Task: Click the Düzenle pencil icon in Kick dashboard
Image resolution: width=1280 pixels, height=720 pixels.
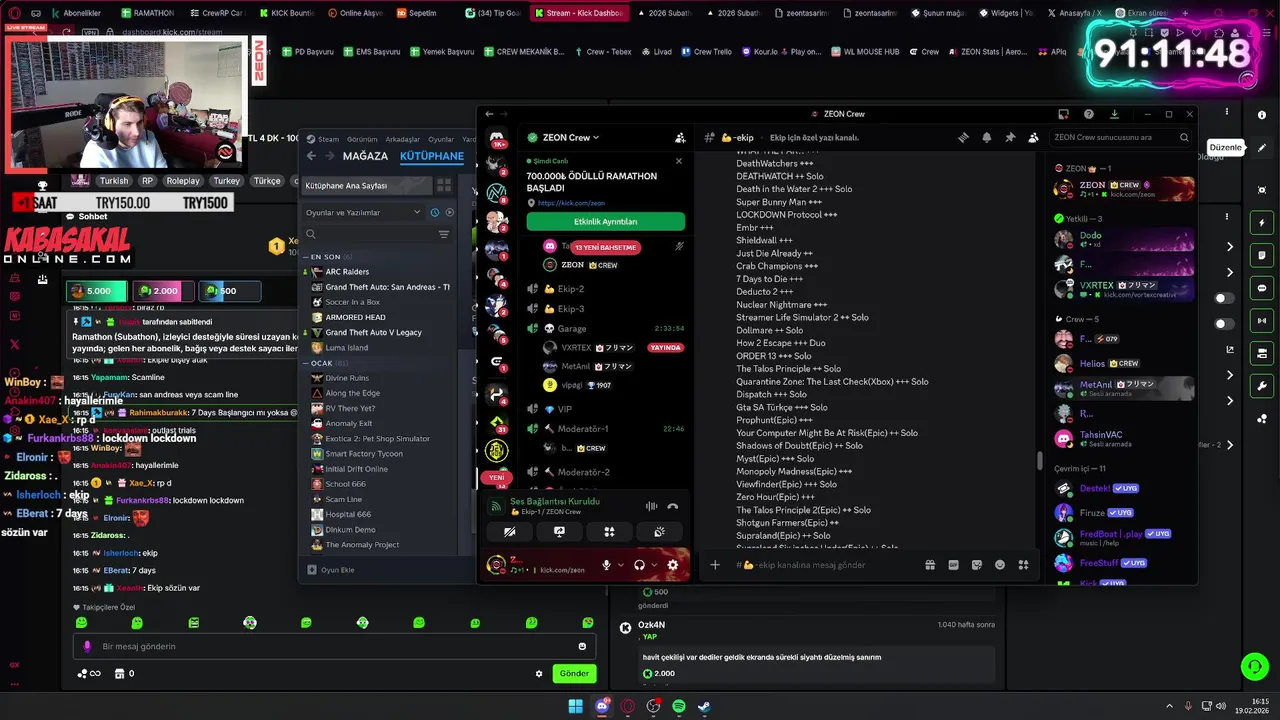Action: 1262,148
